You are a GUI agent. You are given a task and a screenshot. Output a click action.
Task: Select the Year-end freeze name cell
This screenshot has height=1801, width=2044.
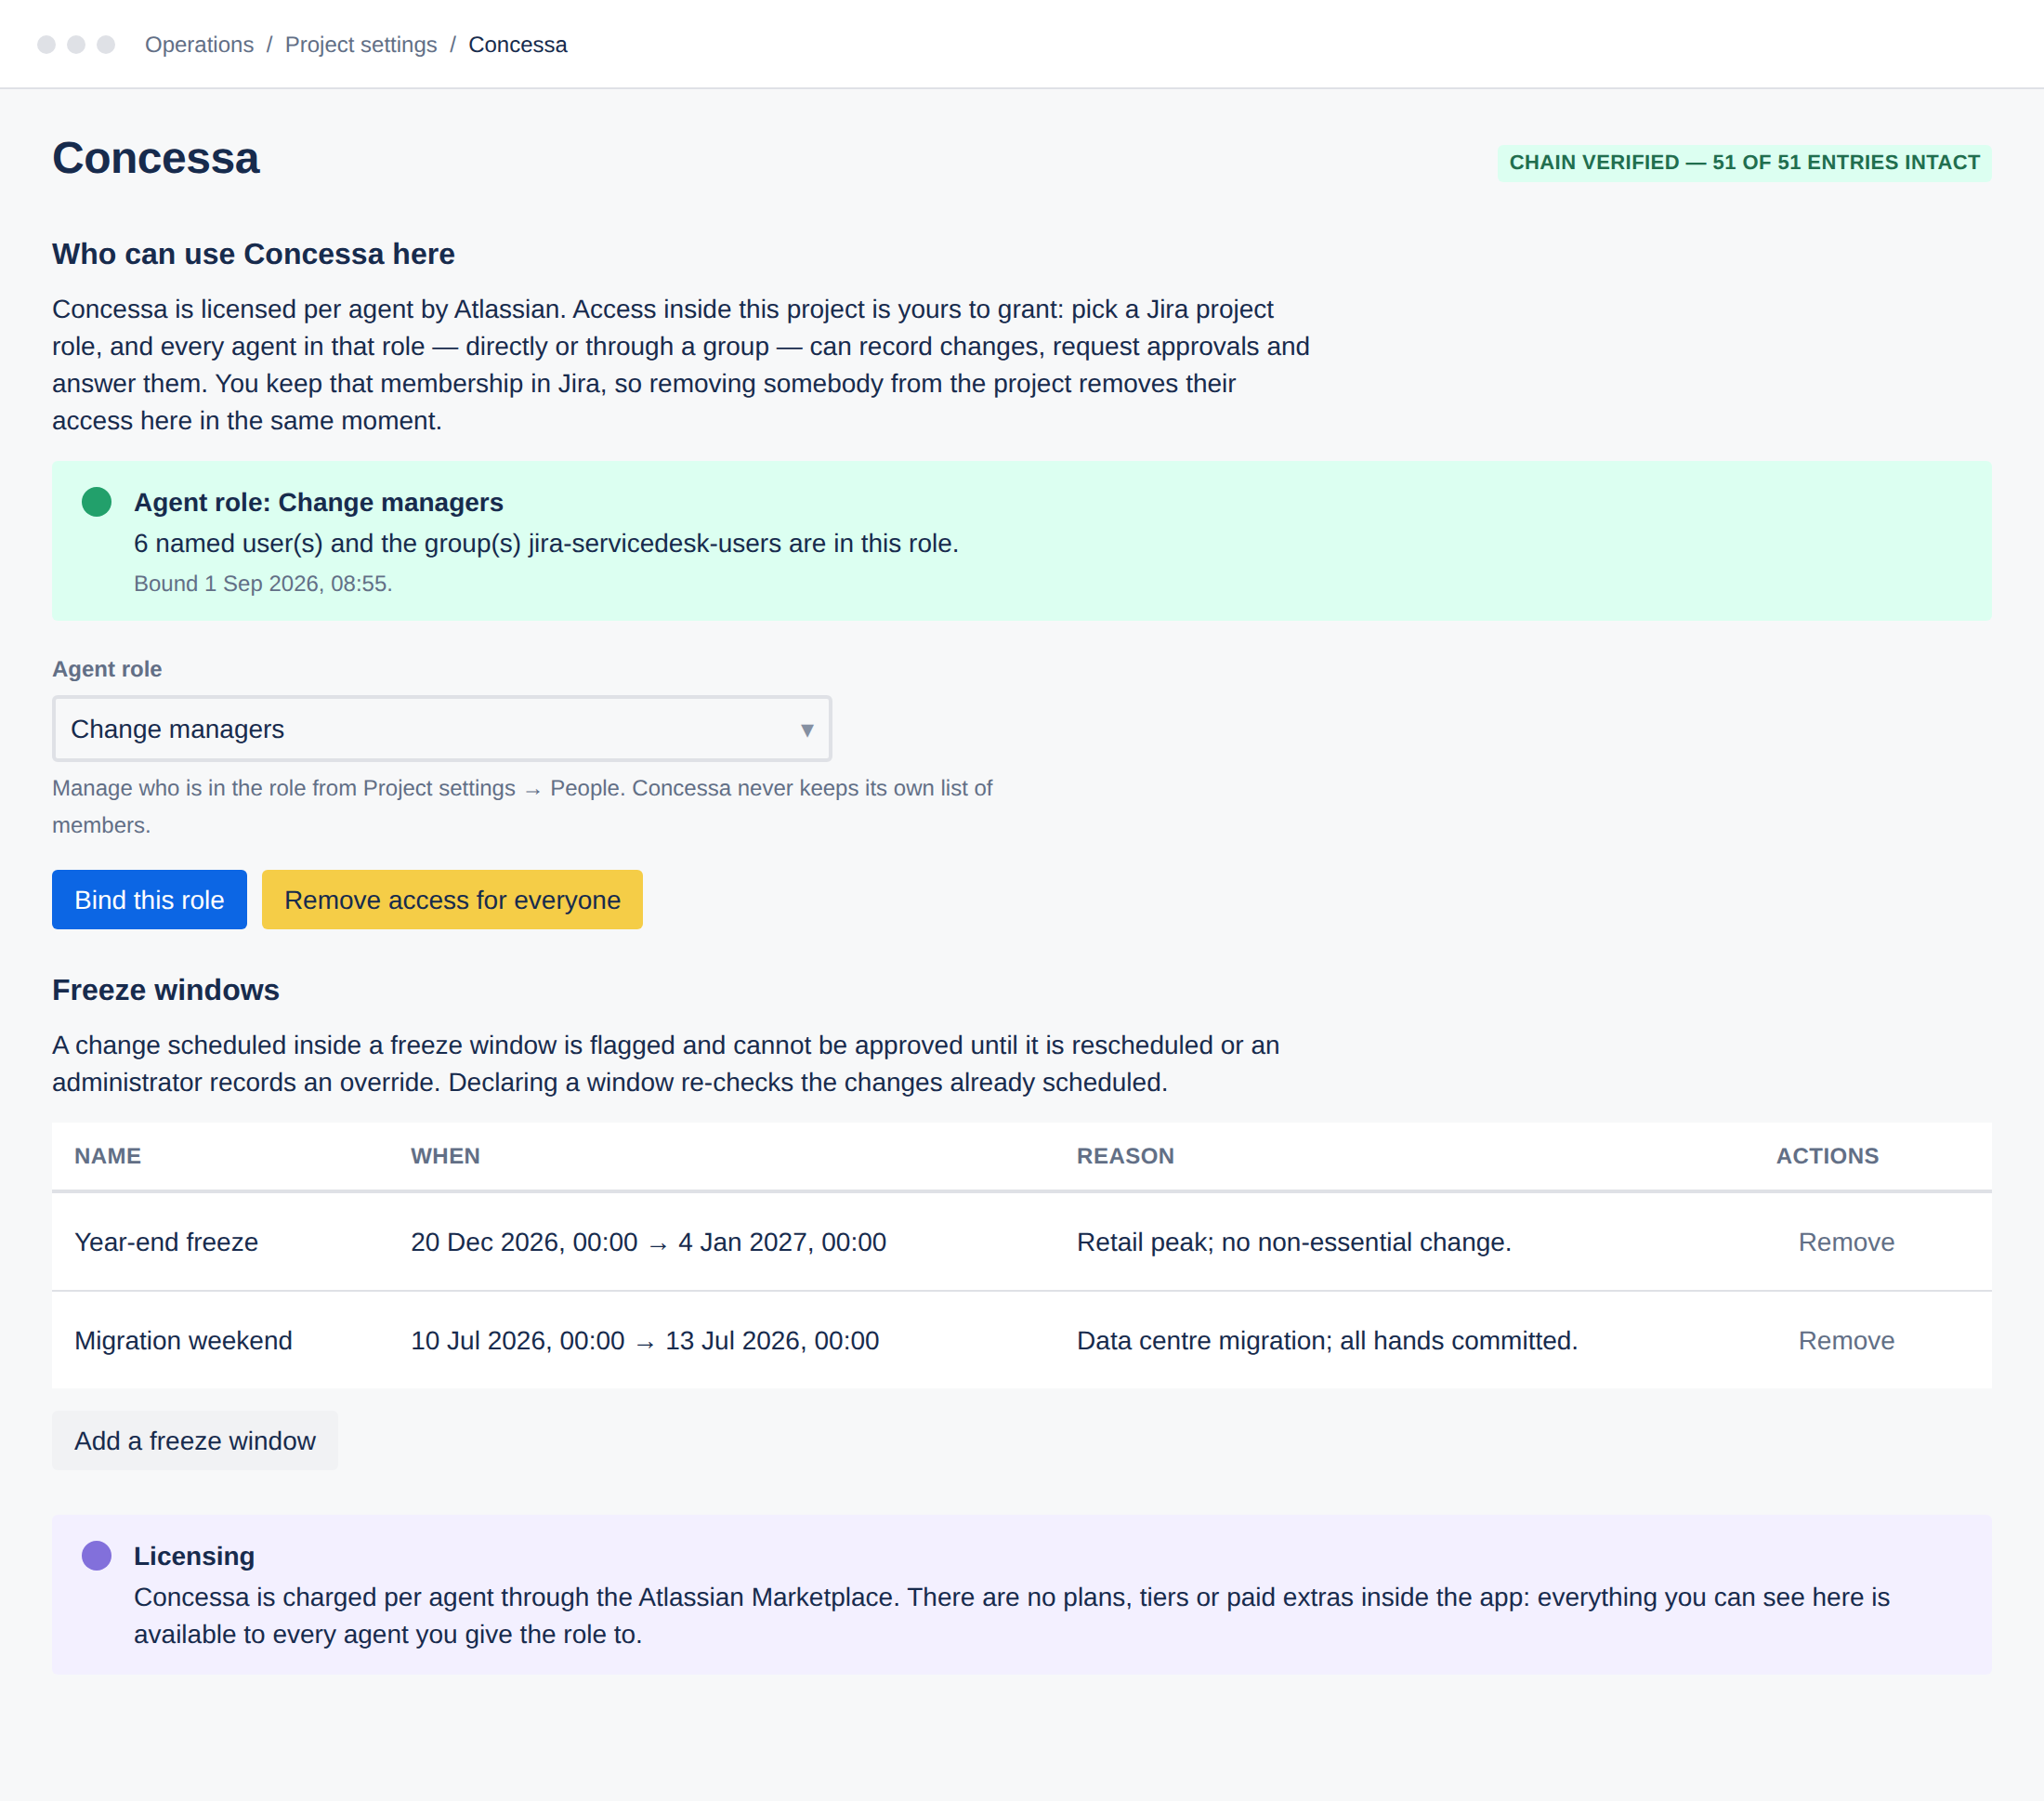click(166, 1242)
